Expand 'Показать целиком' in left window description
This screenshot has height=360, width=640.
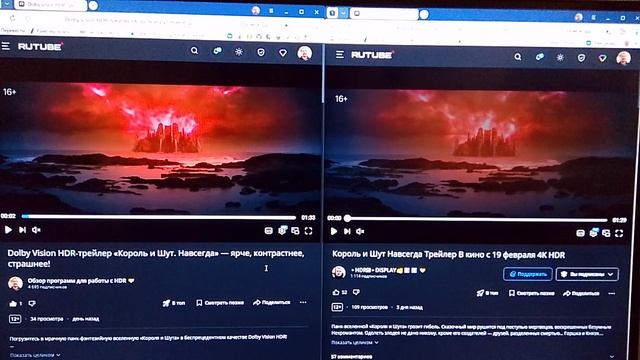click(35, 355)
